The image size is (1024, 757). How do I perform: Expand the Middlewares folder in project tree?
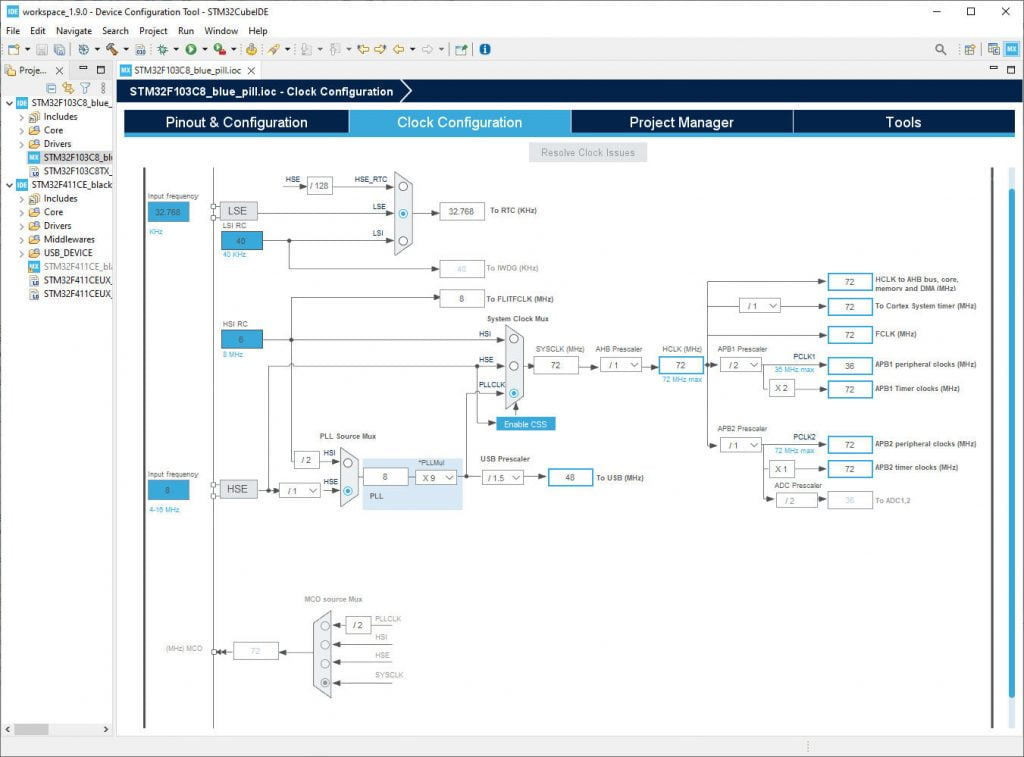coord(21,240)
